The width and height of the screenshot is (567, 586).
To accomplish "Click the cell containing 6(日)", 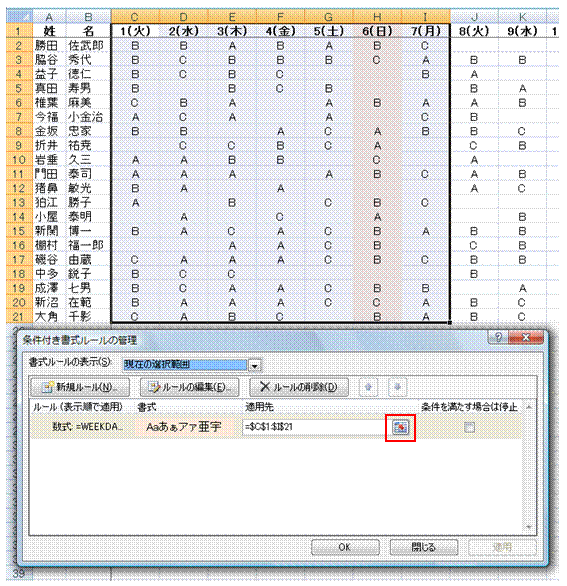I will [x=377, y=31].
